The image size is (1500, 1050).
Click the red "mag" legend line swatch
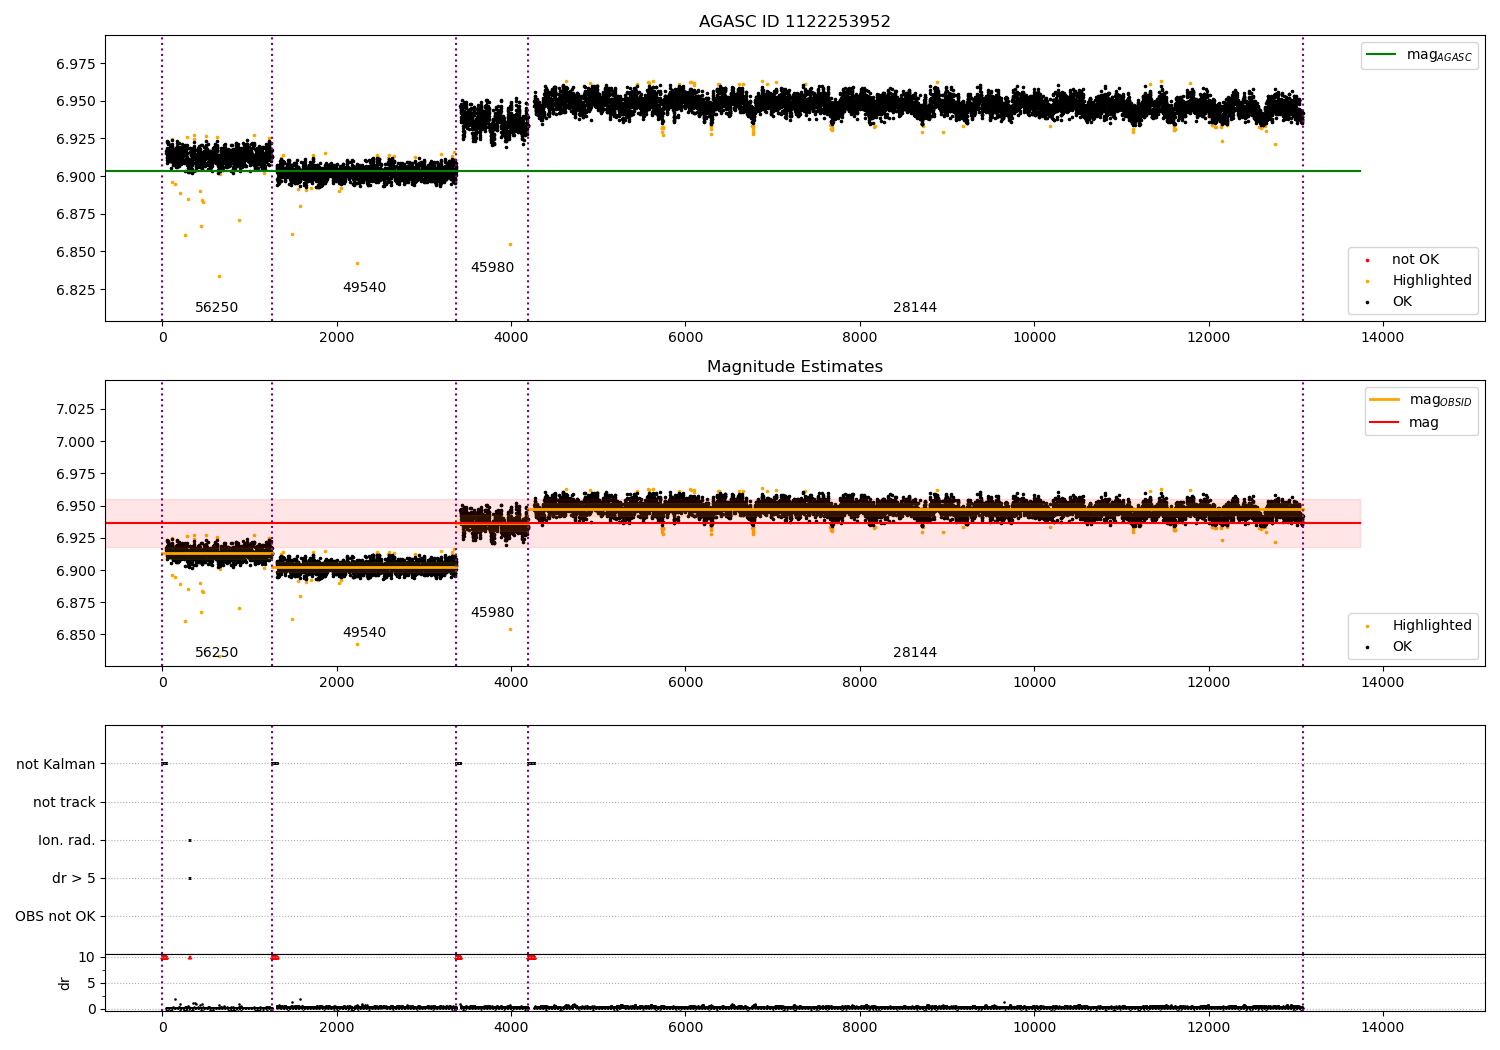click(x=1385, y=423)
